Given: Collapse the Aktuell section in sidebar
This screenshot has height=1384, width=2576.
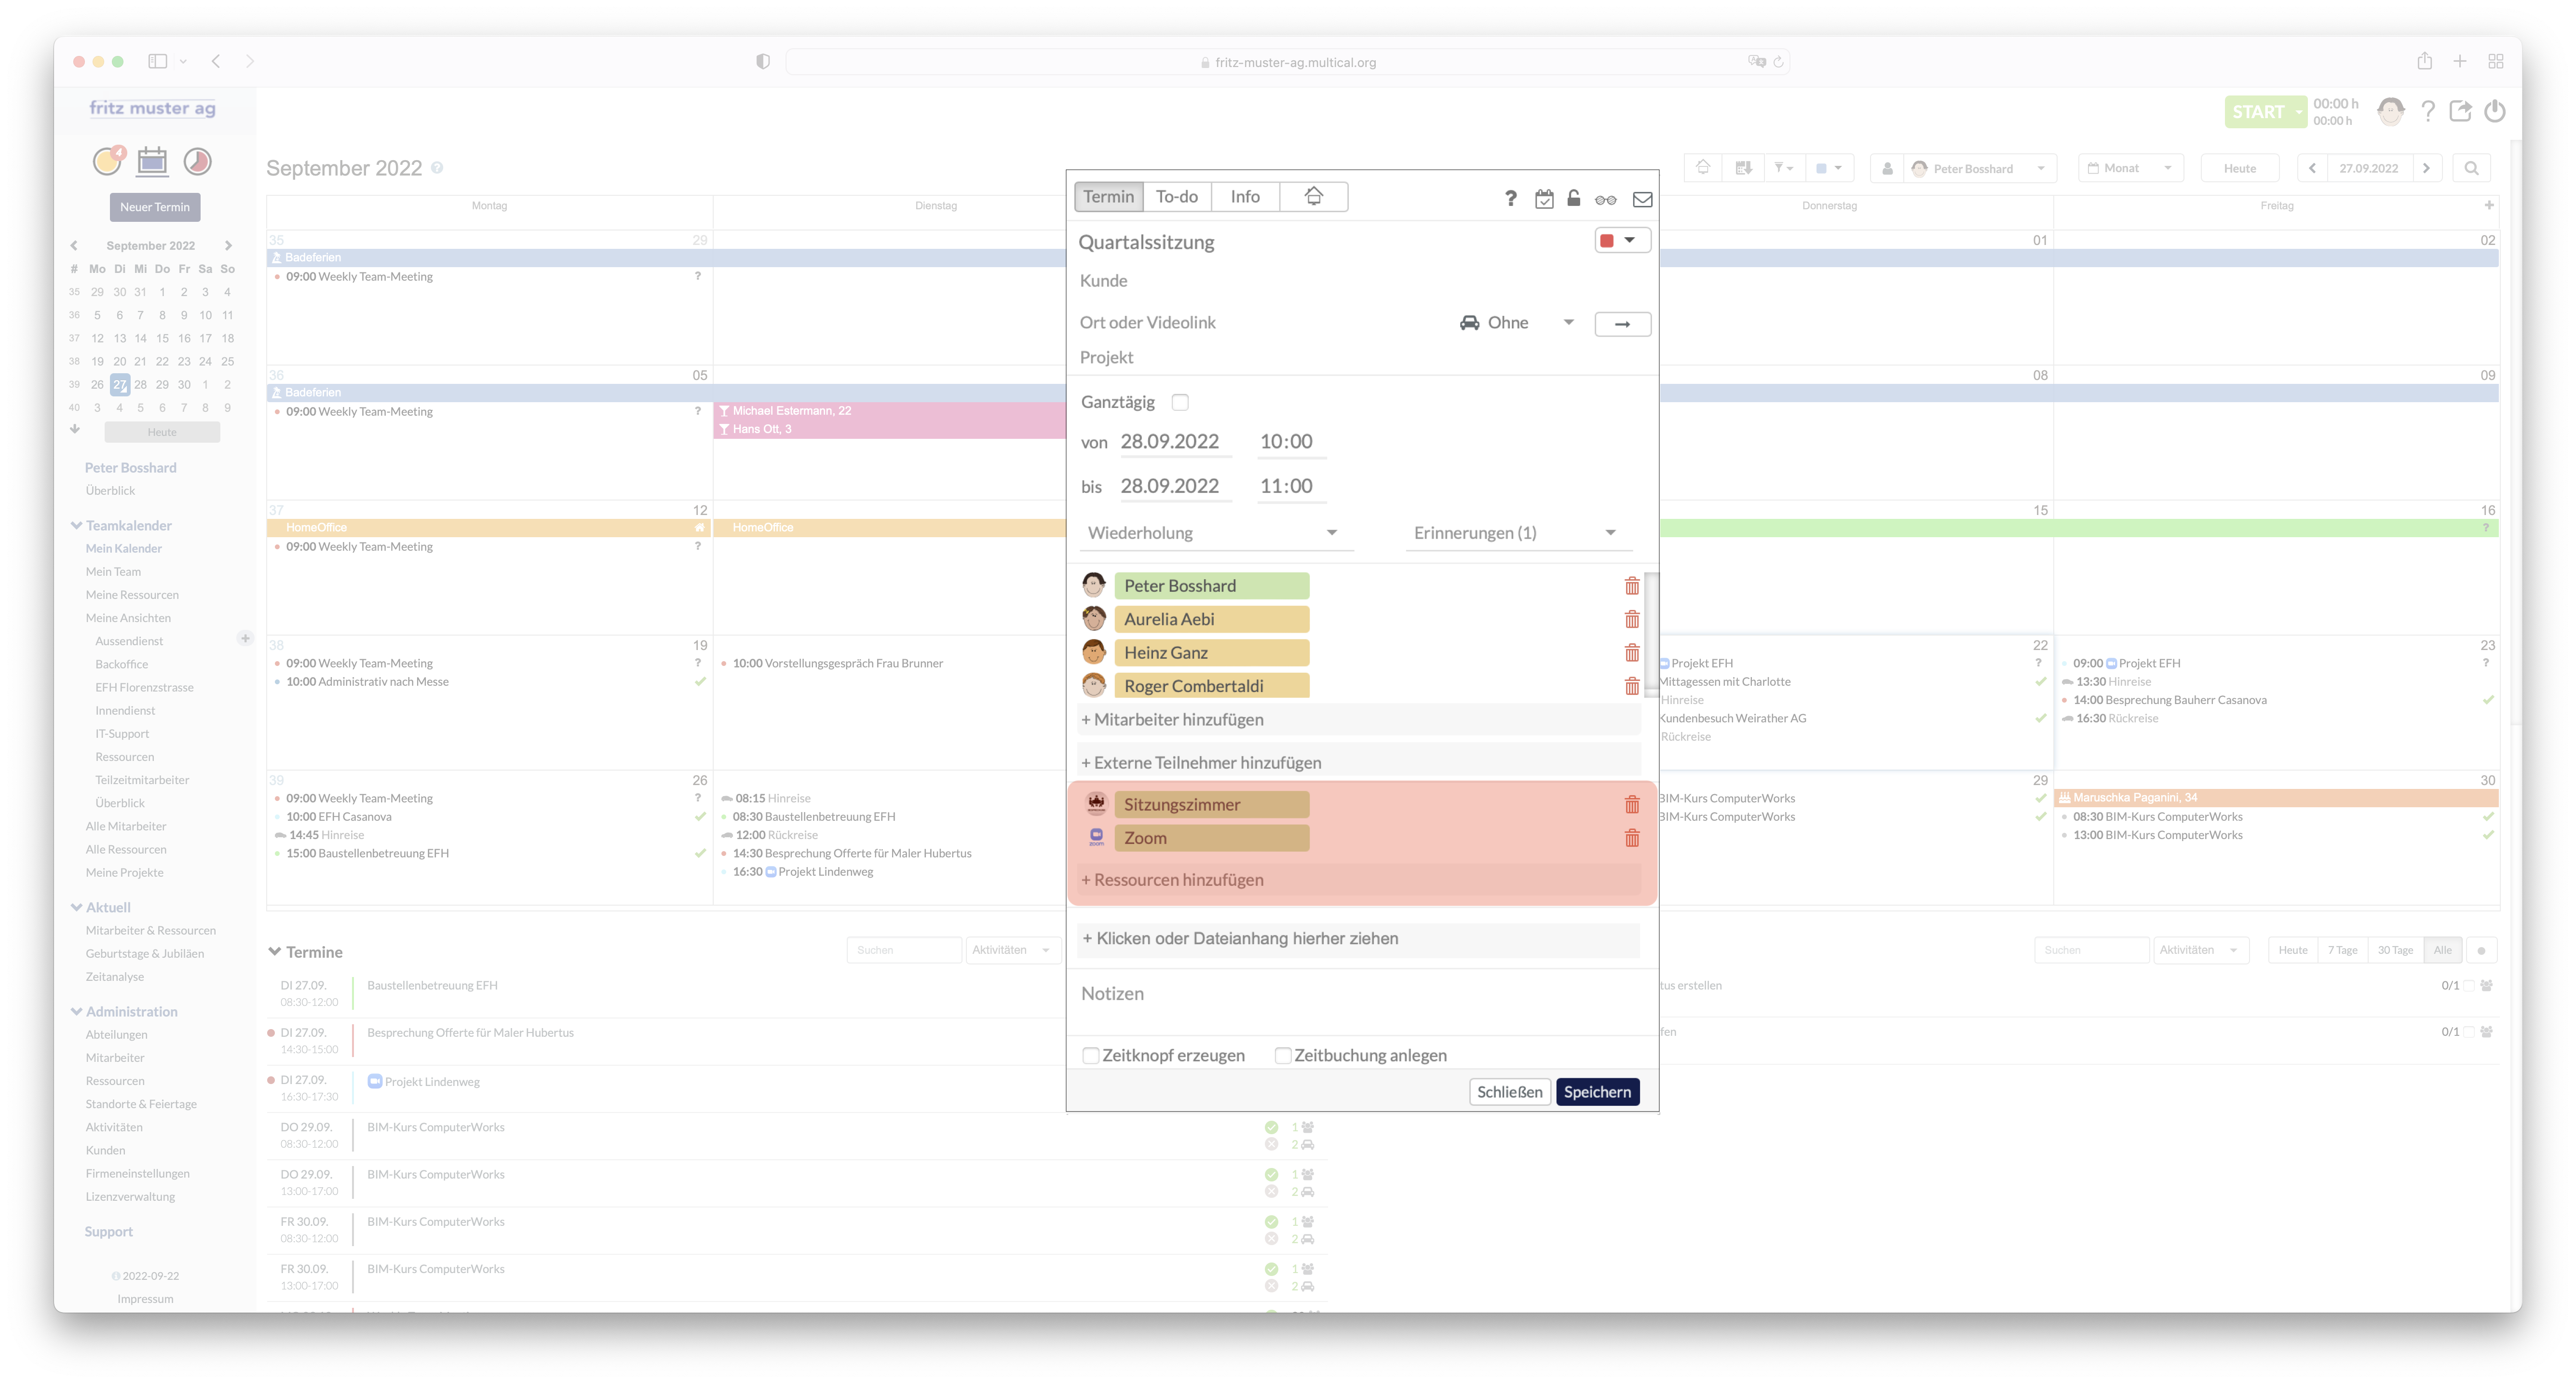Looking at the screenshot, I should [76, 907].
